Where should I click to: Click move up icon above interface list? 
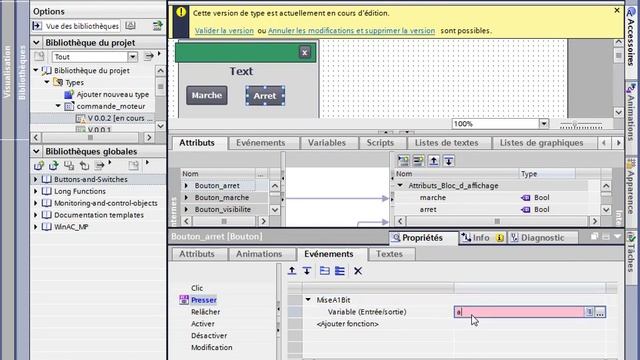(x=433, y=161)
